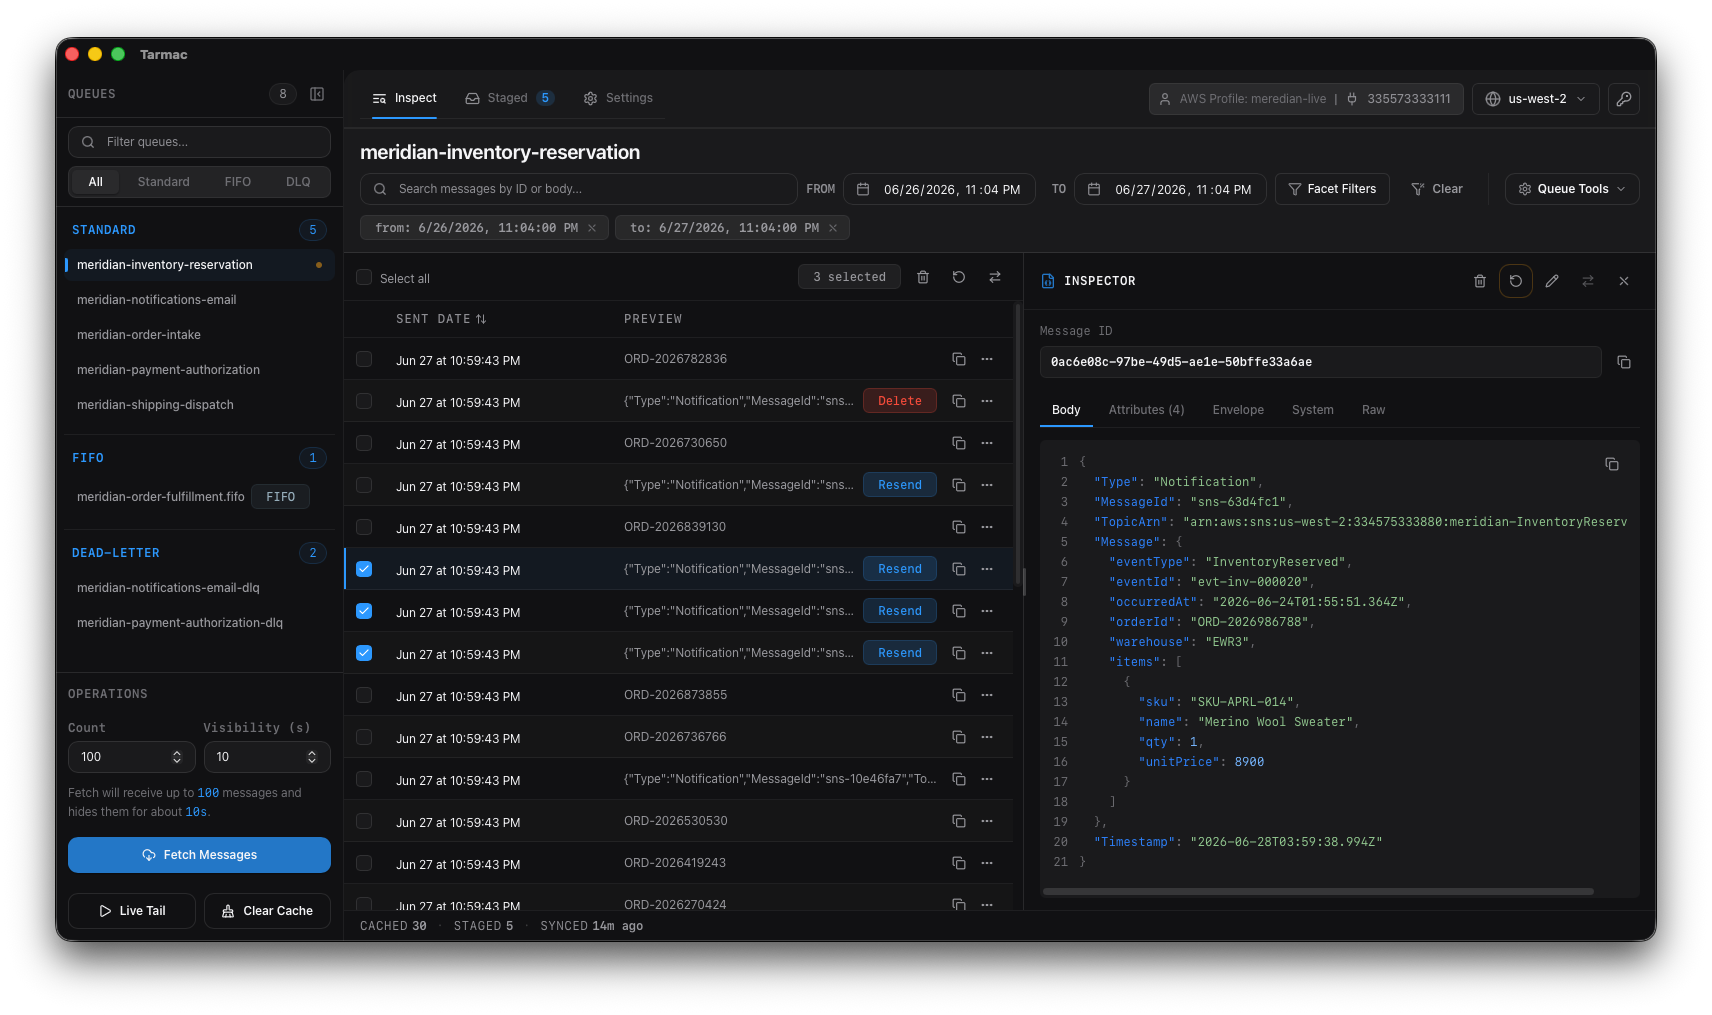
Task: Click the Filter queues input field
Action: (x=199, y=142)
